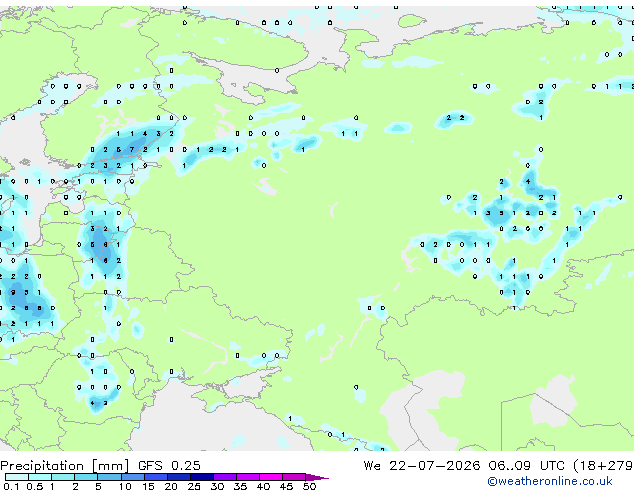Select the 25–30 mm legend swatch

(x=202, y=477)
